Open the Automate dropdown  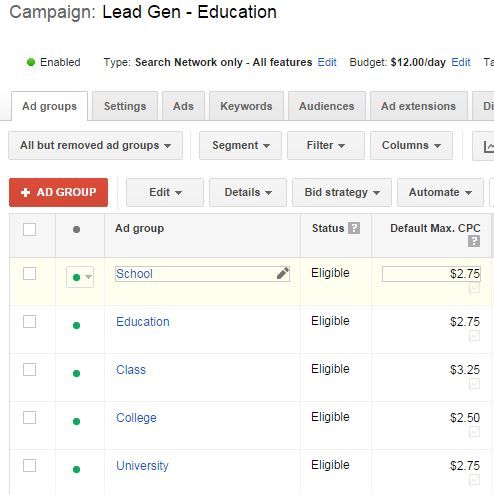440,192
